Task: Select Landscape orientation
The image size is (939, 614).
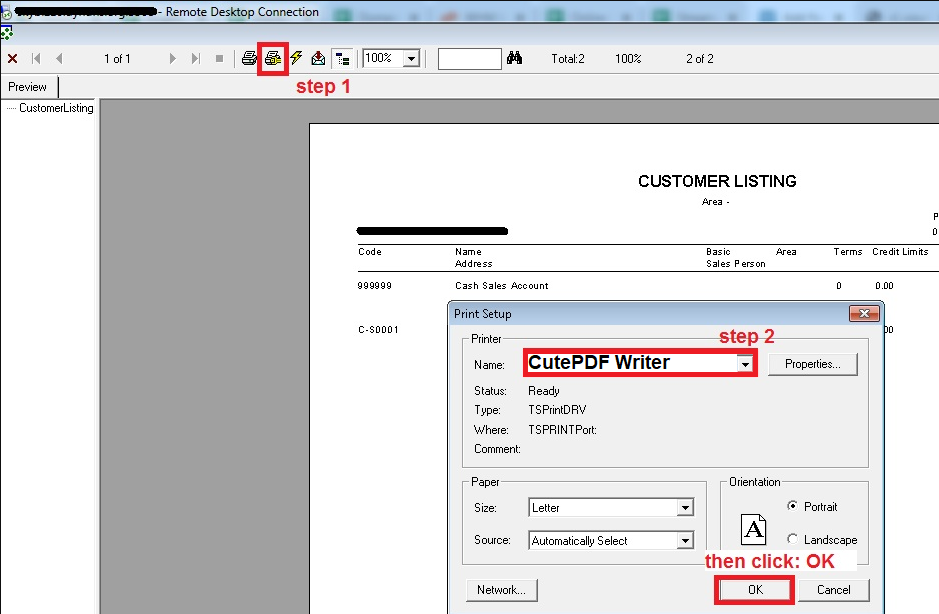Action: coord(794,539)
